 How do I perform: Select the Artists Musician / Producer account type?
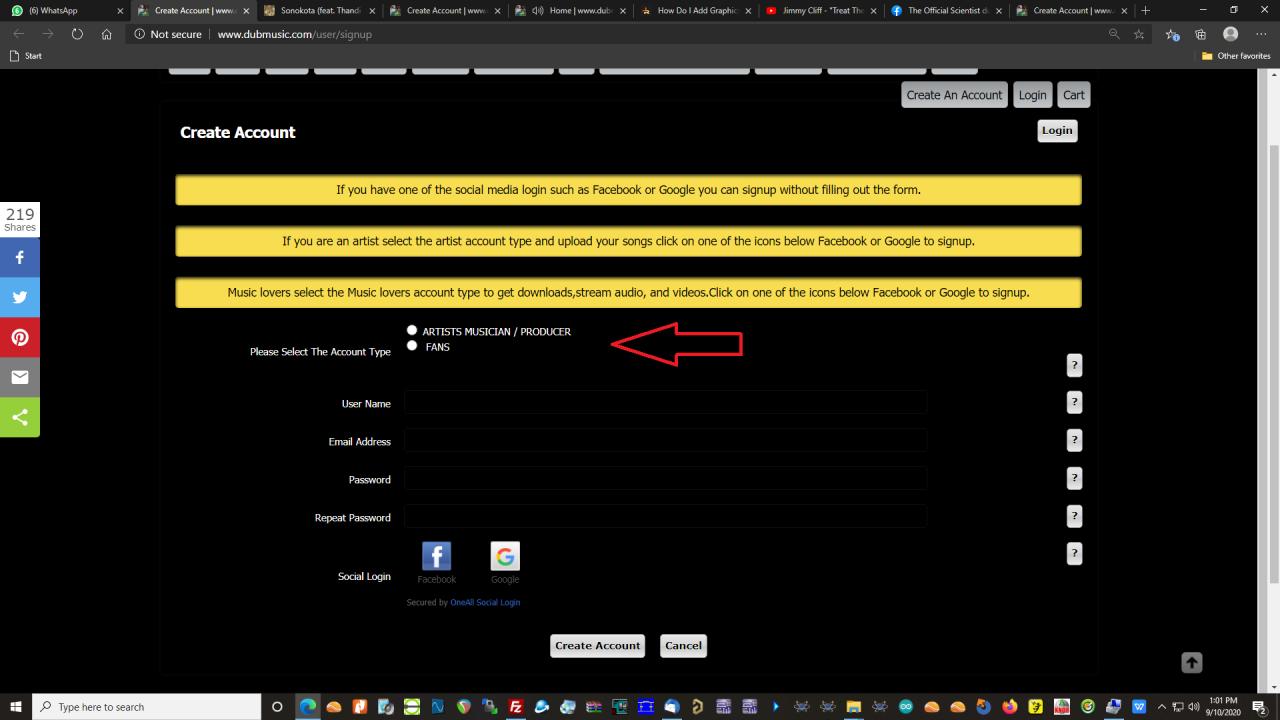click(x=412, y=330)
